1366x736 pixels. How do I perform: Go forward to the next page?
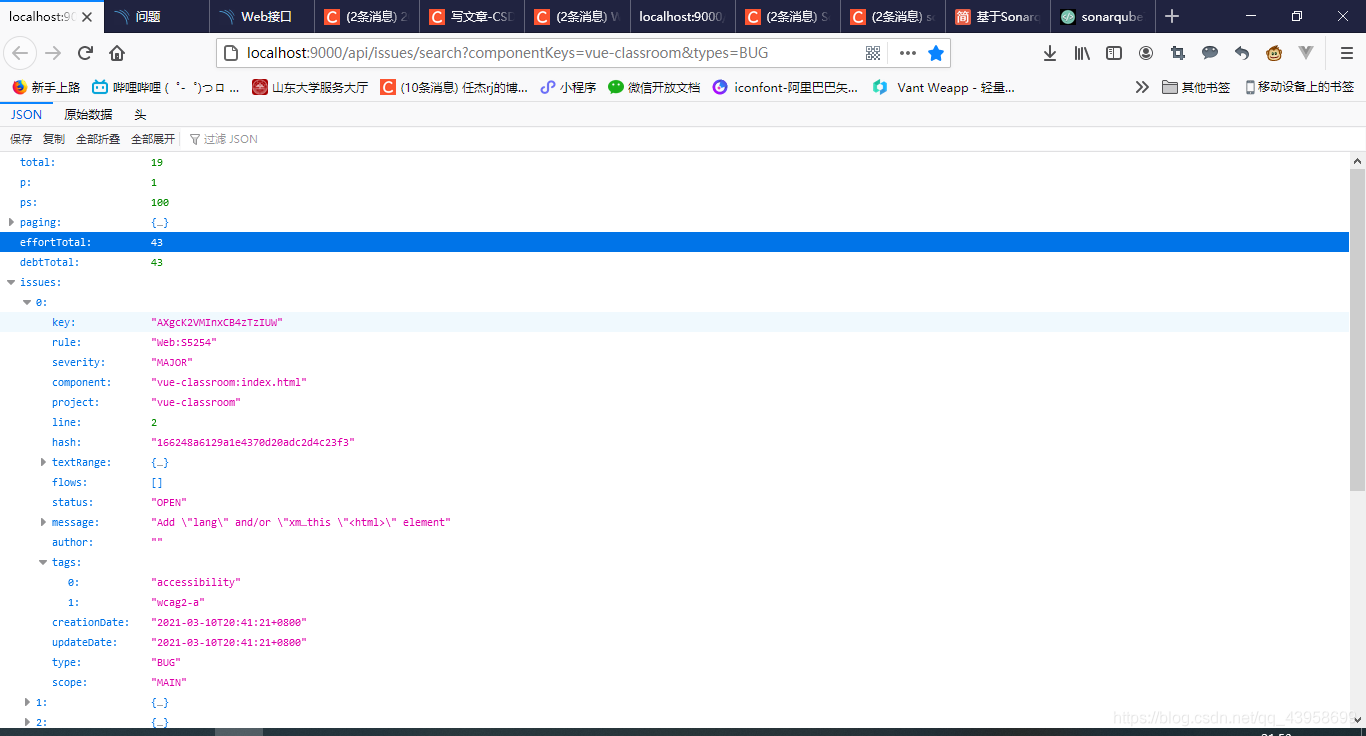pos(53,53)
